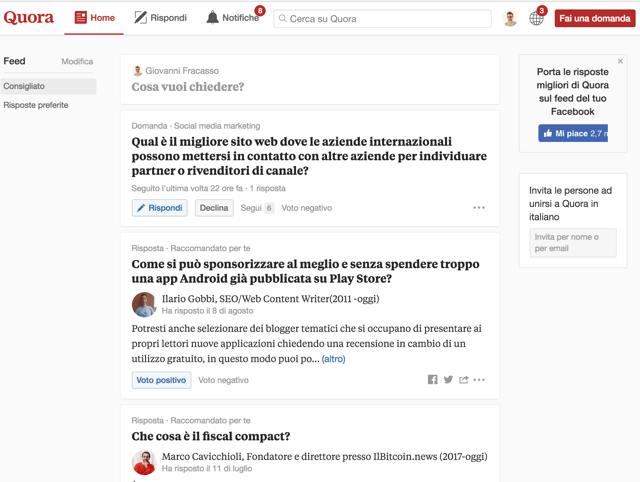Share Ilario Gobbi answer on Facebook

(x=432, y=380)
